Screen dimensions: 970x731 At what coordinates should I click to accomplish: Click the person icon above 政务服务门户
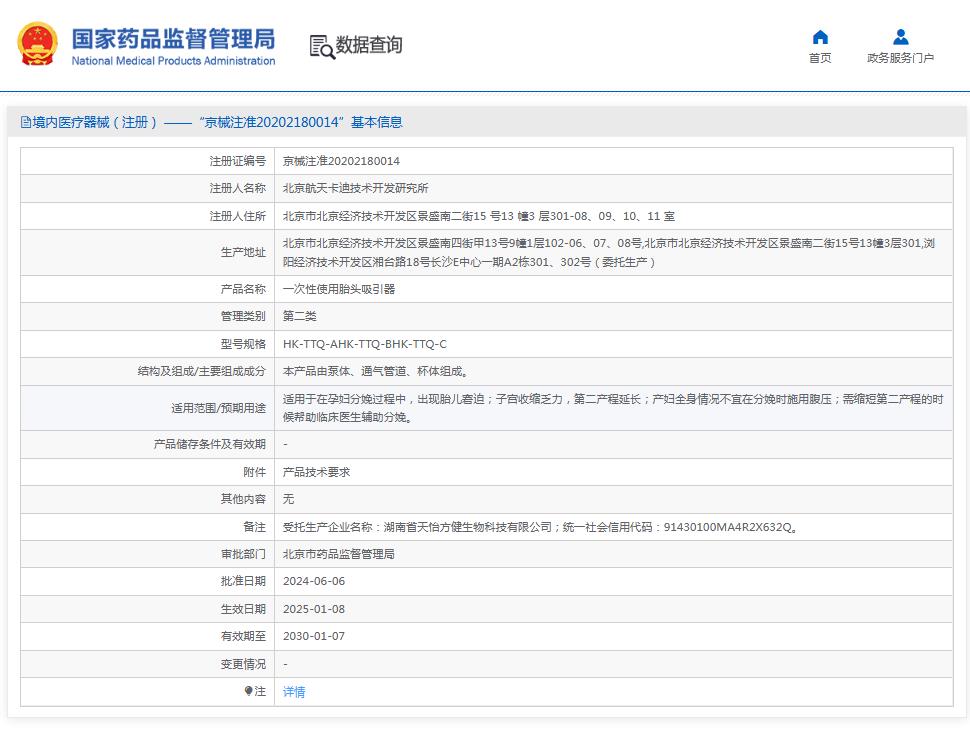pos(899,35)
